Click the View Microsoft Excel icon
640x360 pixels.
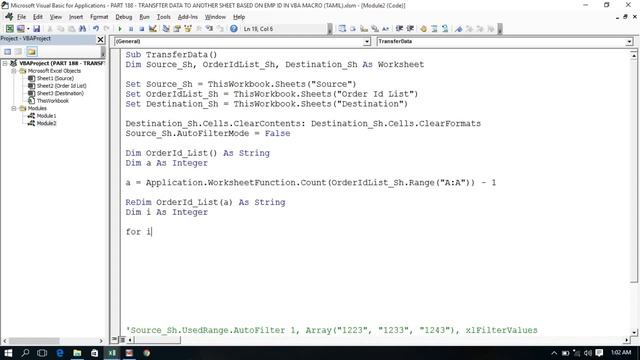[9, 29]
